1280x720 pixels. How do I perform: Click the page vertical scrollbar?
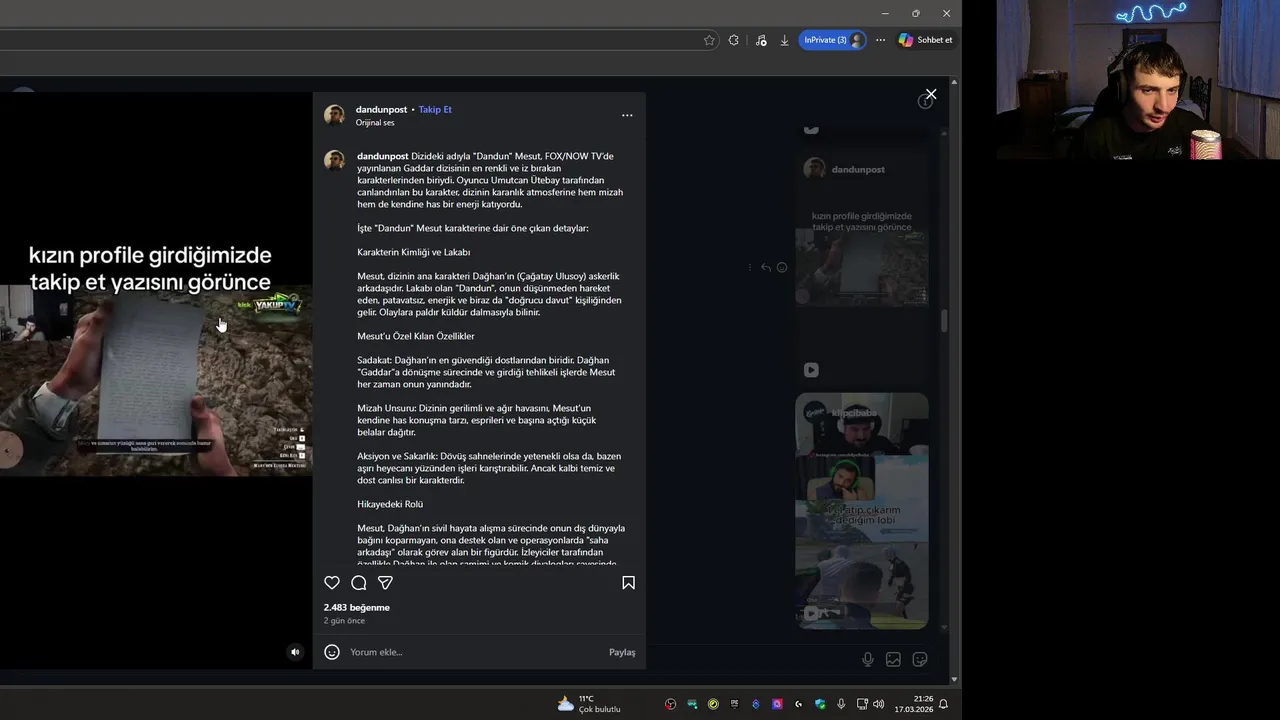(x=954, y=380)
